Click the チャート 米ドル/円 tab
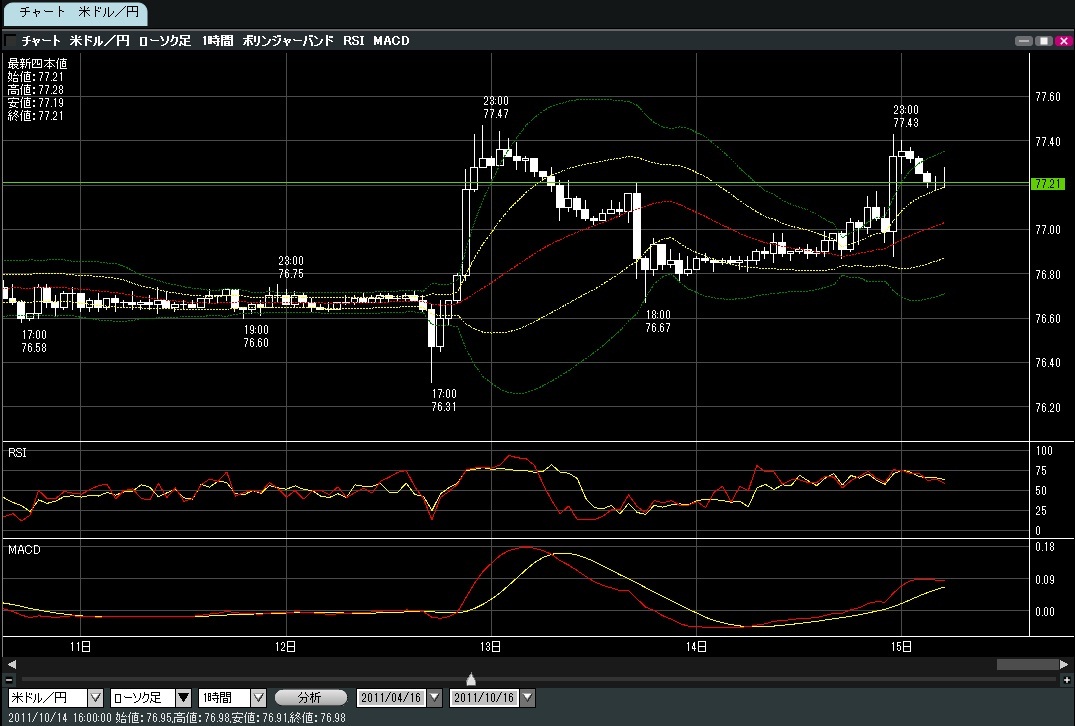Screen dimensions: 1075x726 (75, 13)
